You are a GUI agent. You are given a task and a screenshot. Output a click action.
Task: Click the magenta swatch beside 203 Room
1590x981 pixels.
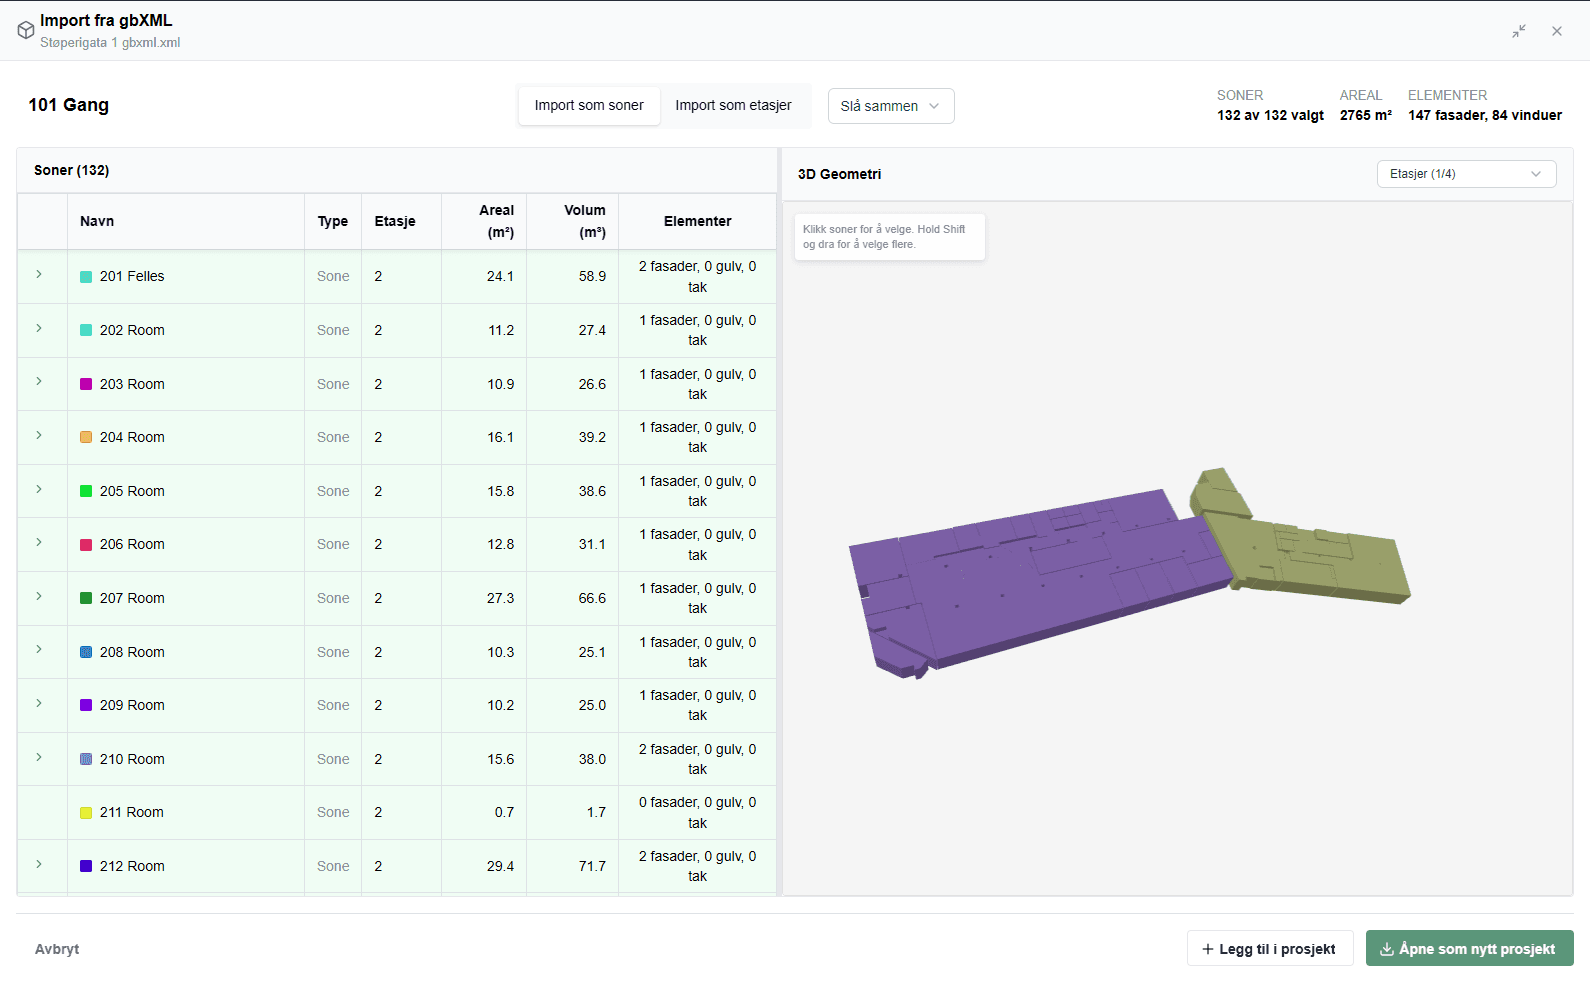click(x=86, y=384)
